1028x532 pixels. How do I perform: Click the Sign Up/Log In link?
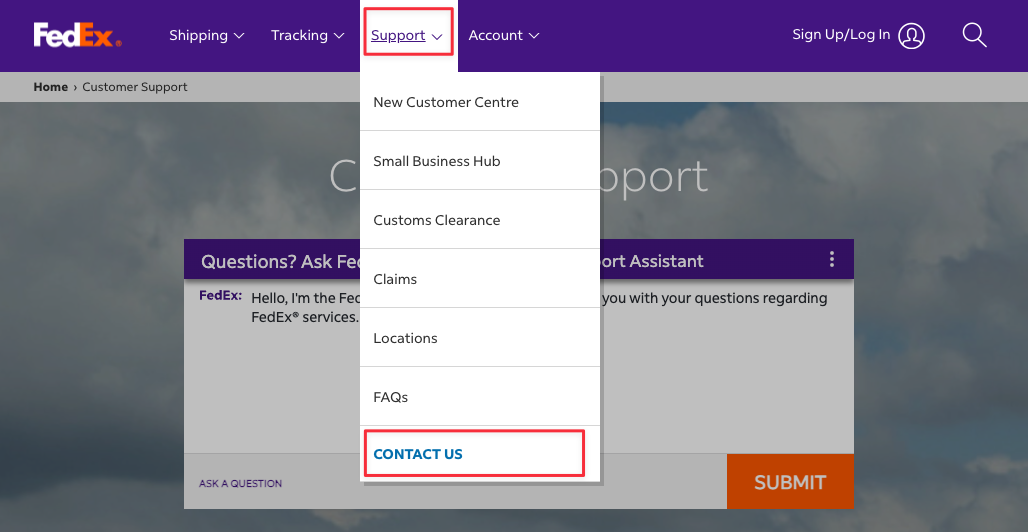tap(841, 35)
